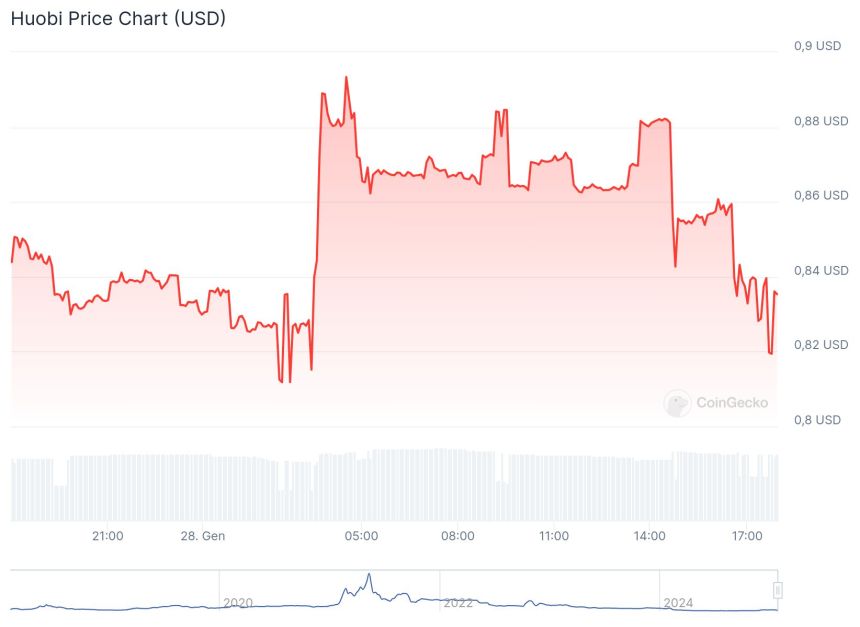Click the CoinGecko gecko logo icon
Screen dimensions: 860x627
677,403
